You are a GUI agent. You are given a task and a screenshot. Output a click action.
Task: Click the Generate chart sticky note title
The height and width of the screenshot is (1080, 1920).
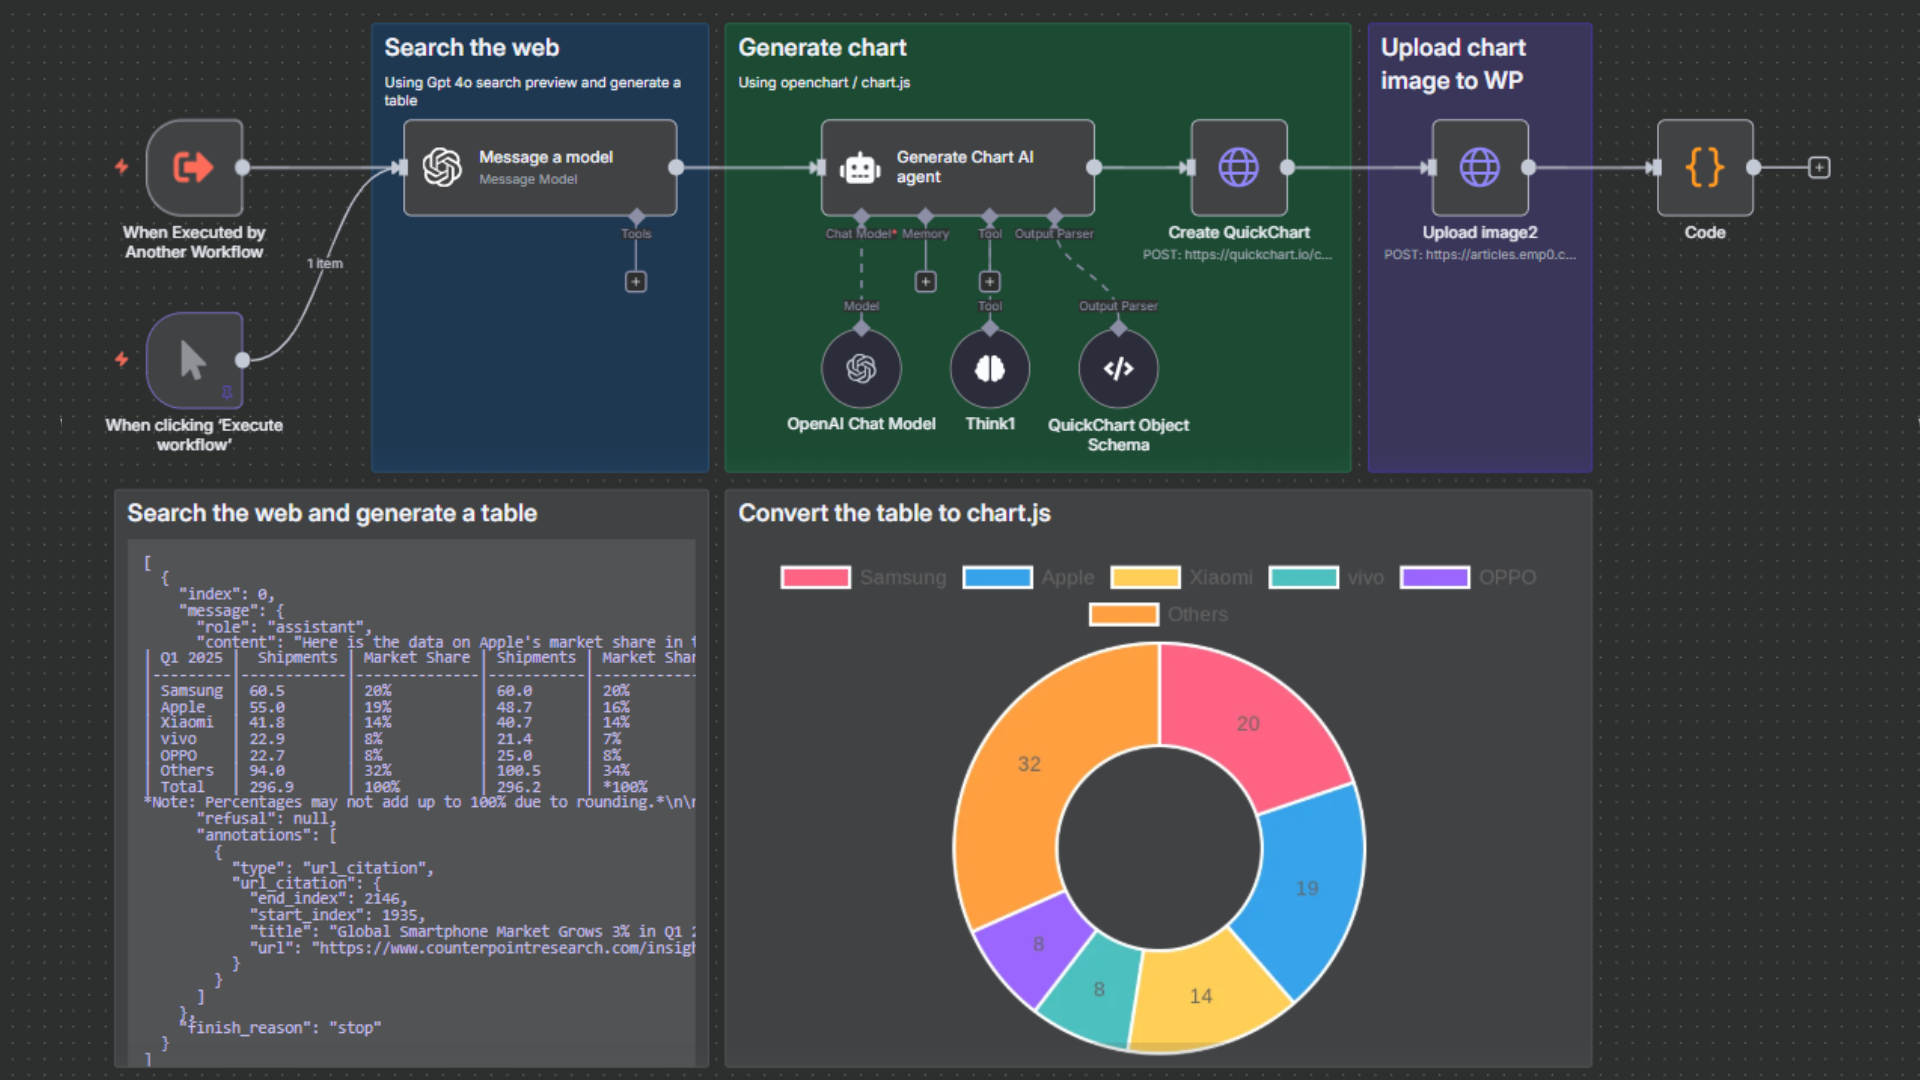(x=822, y=47)
